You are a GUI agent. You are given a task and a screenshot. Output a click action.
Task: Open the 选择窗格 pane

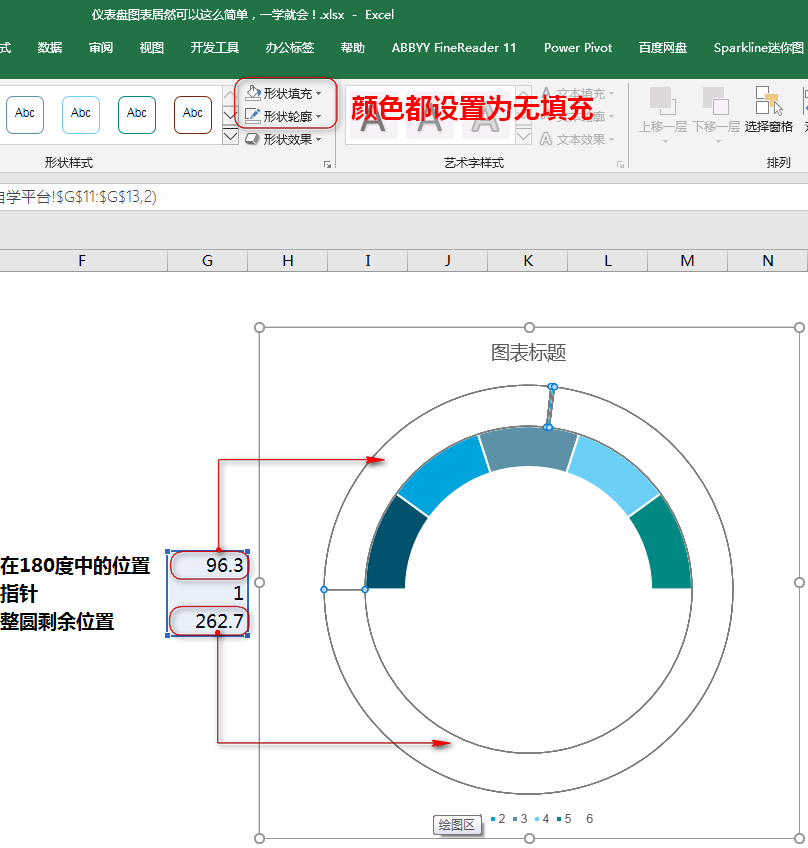point(769,110)
